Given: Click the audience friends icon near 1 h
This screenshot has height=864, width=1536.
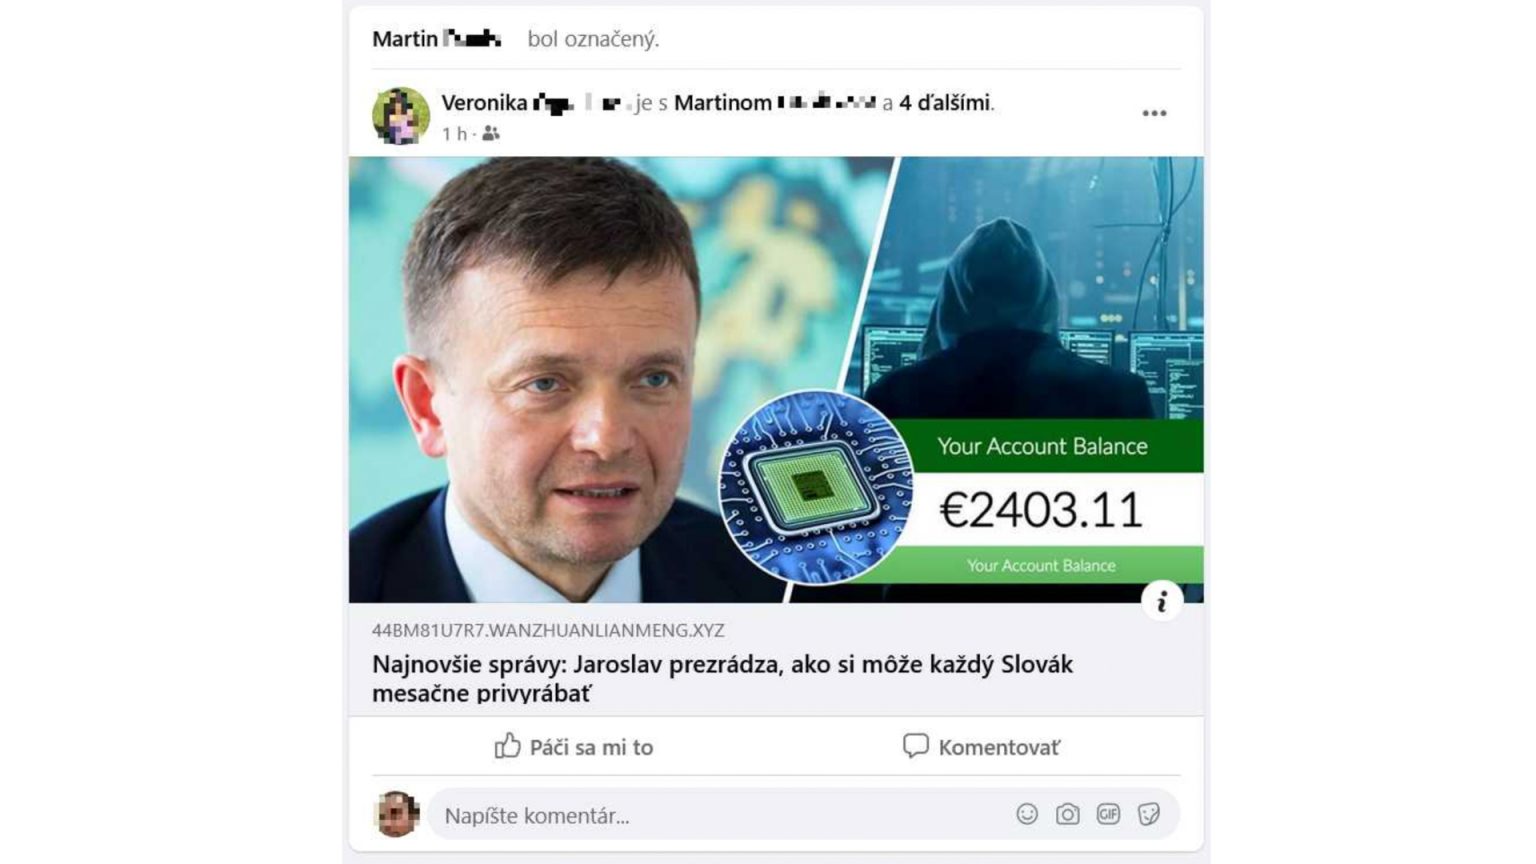Looking at the screenshot, I should point(490,133).
